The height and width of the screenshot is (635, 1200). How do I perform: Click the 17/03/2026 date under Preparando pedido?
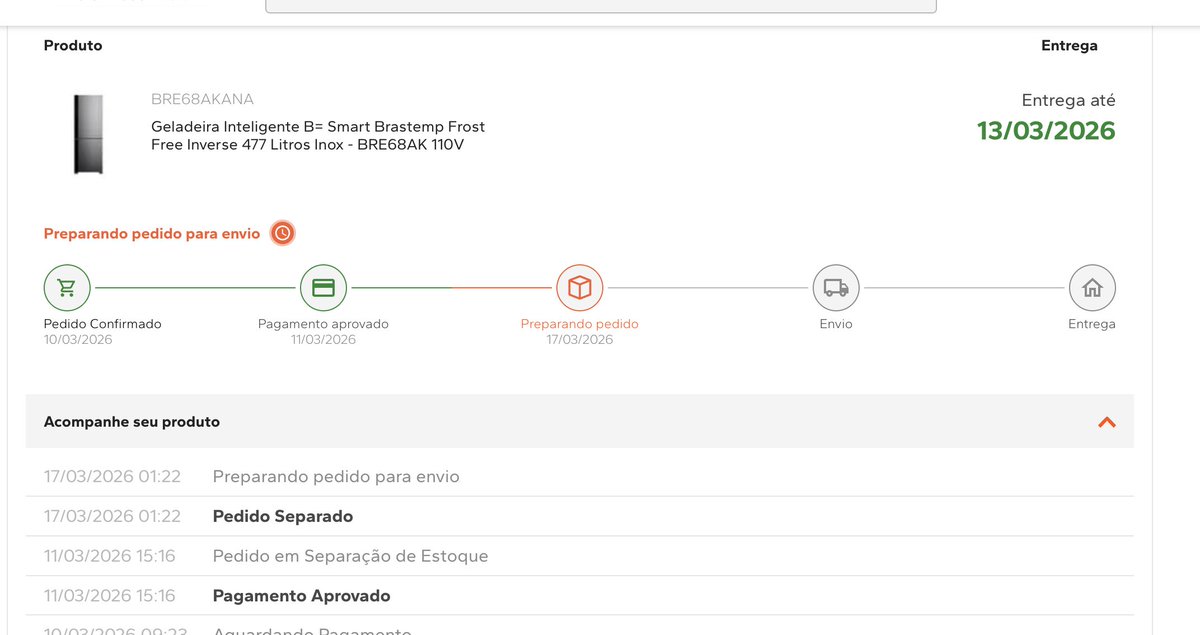pos(580,340)
